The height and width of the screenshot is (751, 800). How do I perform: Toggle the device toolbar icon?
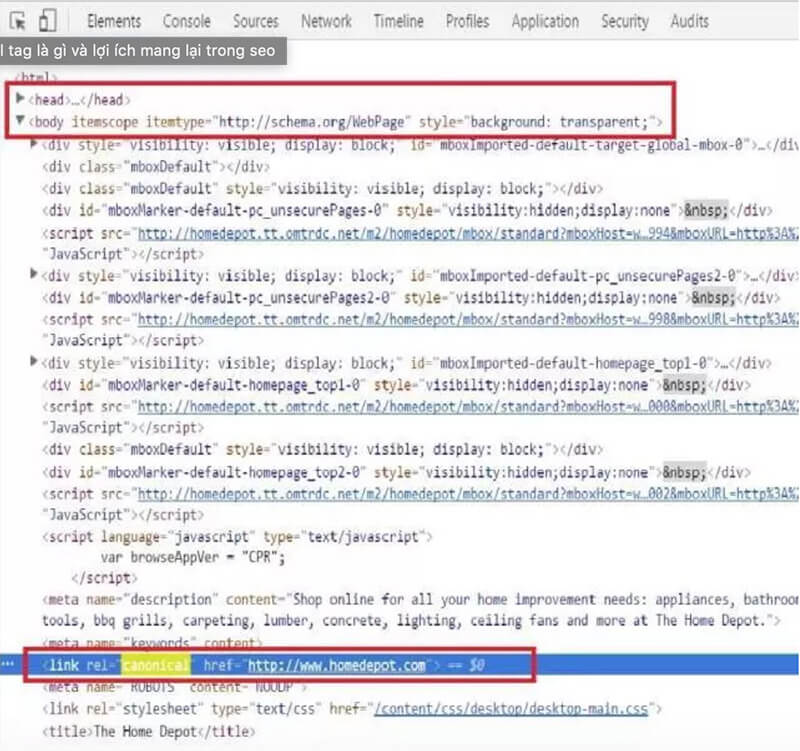[x=48, y=21]
